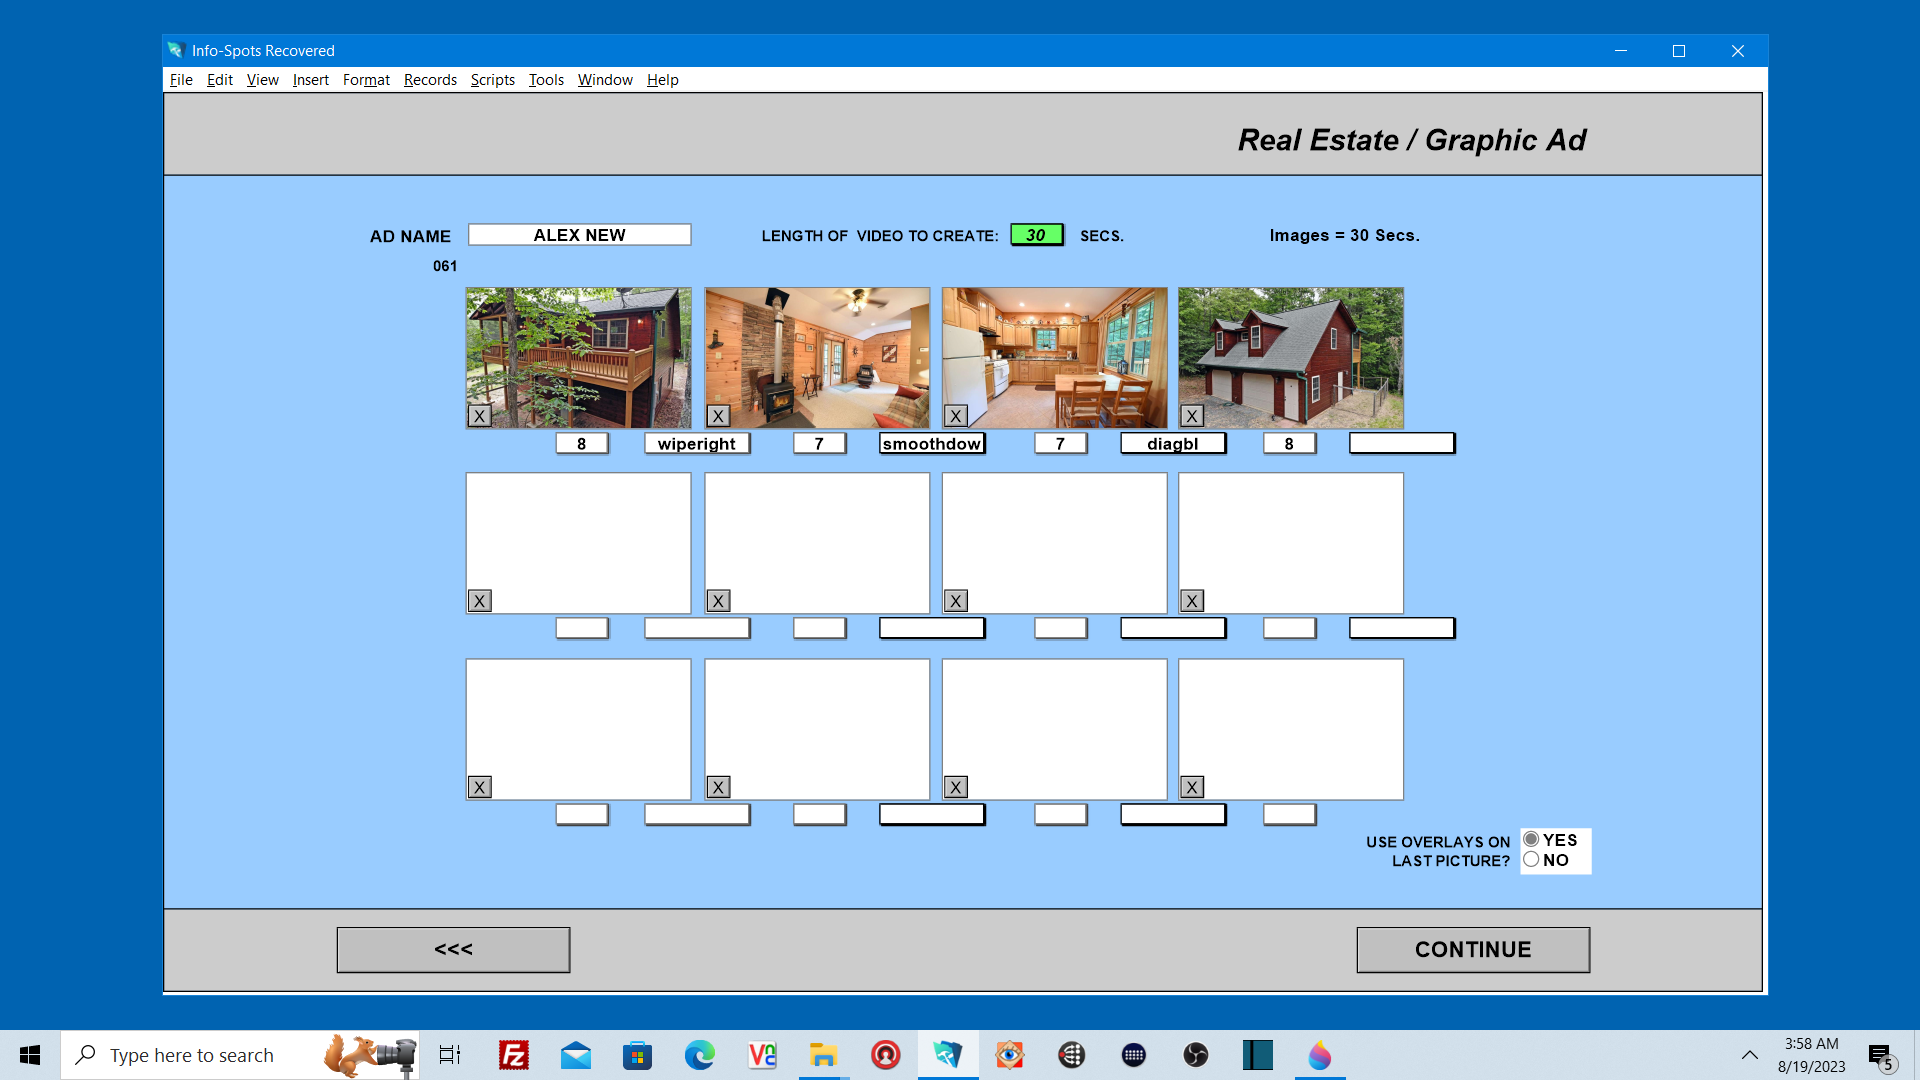The height and width of the screenshot is (1080, 1920).
Task: Click X on second row second empty slot
Action: click(x=718, y=601)
